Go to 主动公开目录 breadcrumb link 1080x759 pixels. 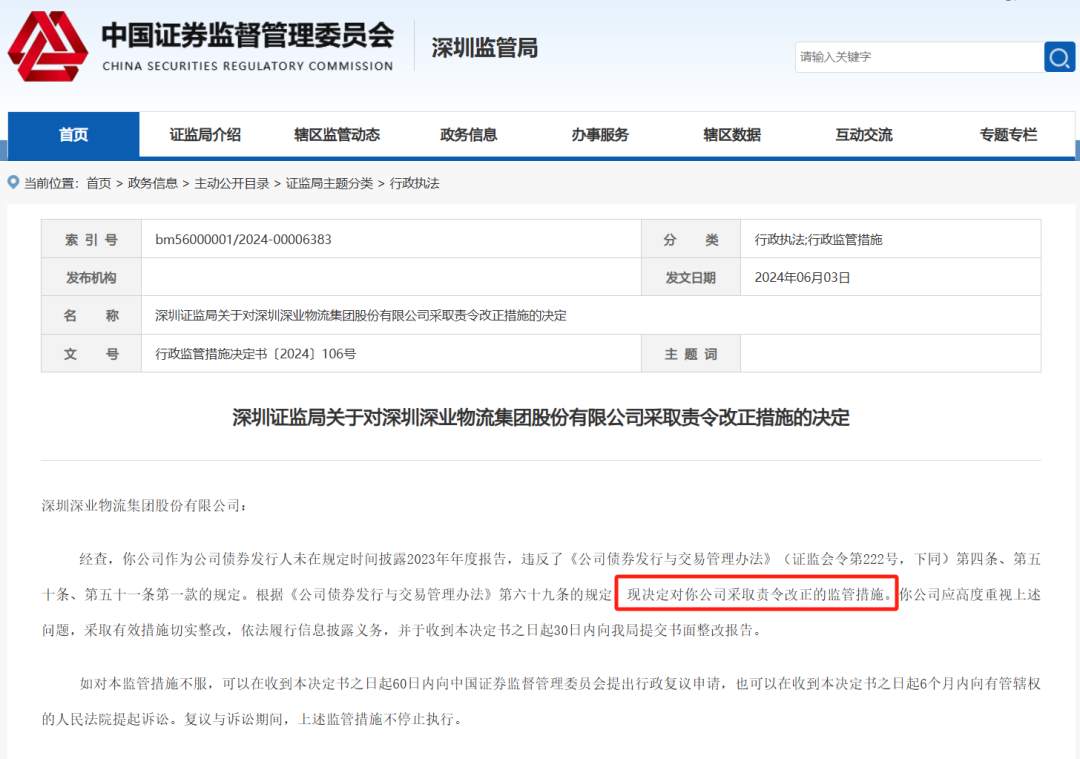pyautogui.click(x=232, y=183)
